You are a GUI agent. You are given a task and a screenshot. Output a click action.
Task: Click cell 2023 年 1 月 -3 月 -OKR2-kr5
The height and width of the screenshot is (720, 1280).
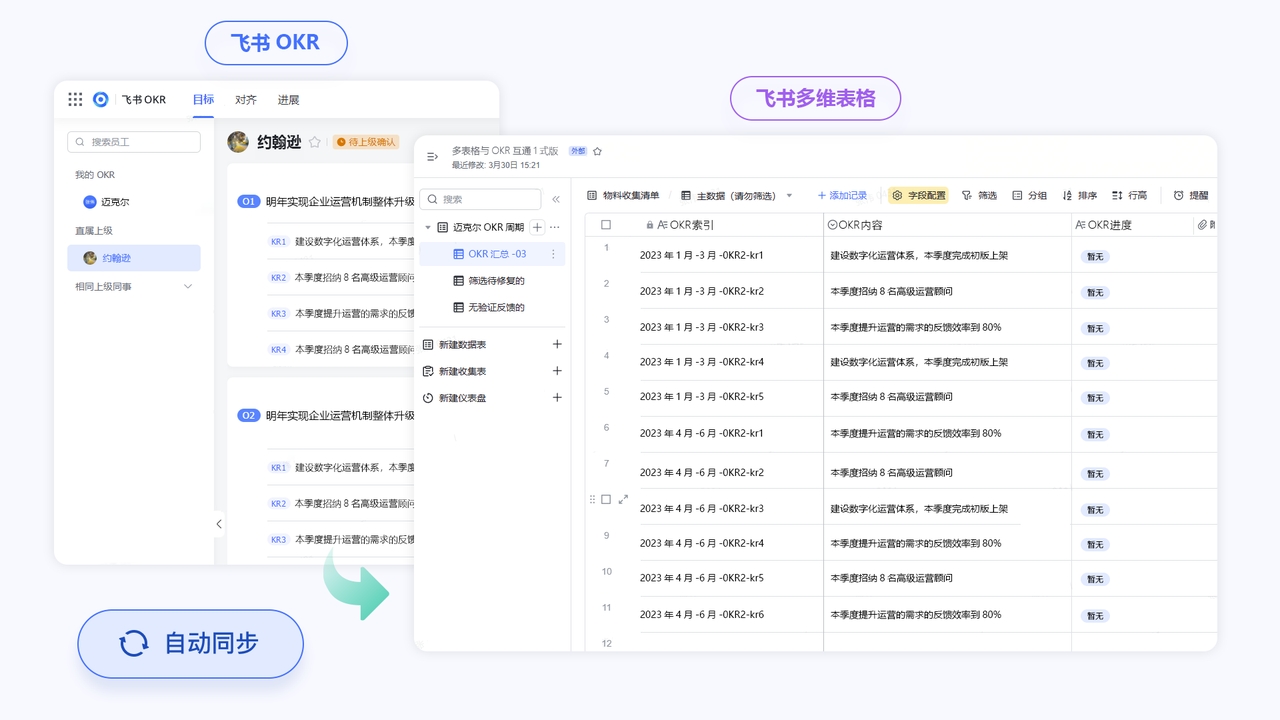pyautogui.click(x=702, y=397)
